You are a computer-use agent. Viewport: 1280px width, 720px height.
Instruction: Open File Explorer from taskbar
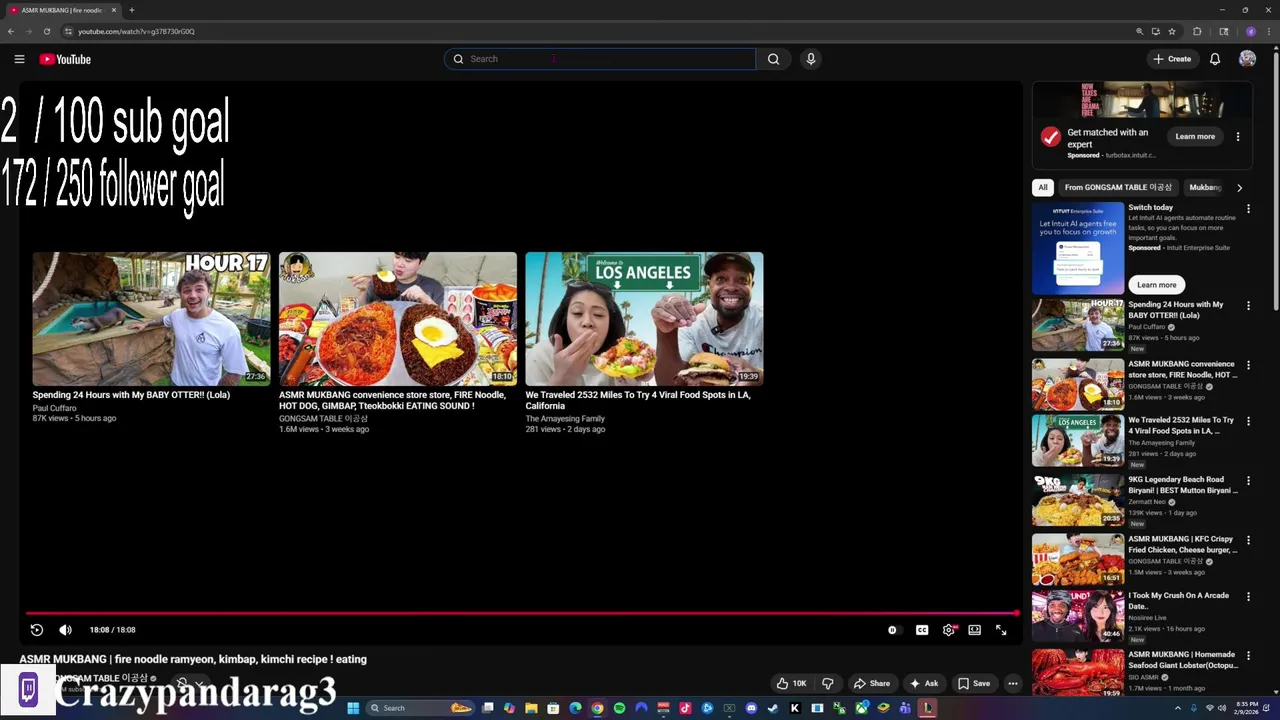(531, 708)
